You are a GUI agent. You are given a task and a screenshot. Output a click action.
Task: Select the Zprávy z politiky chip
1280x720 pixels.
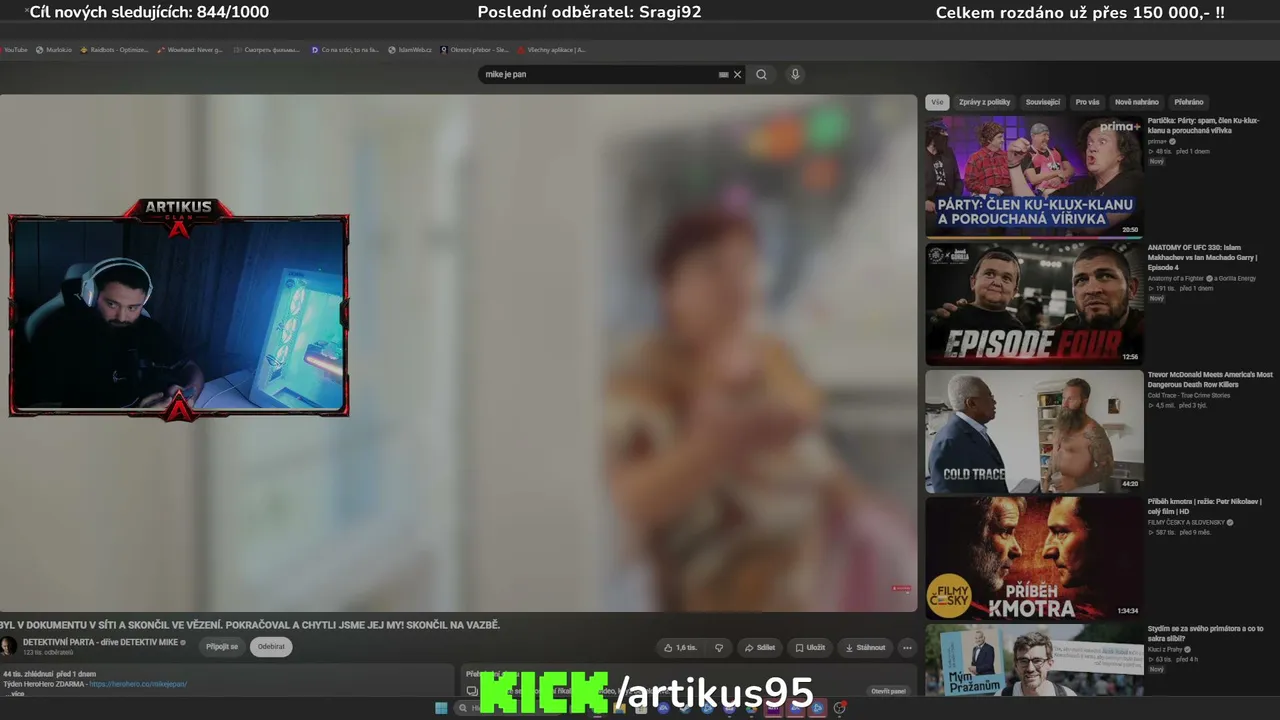[x=985, y=102]
